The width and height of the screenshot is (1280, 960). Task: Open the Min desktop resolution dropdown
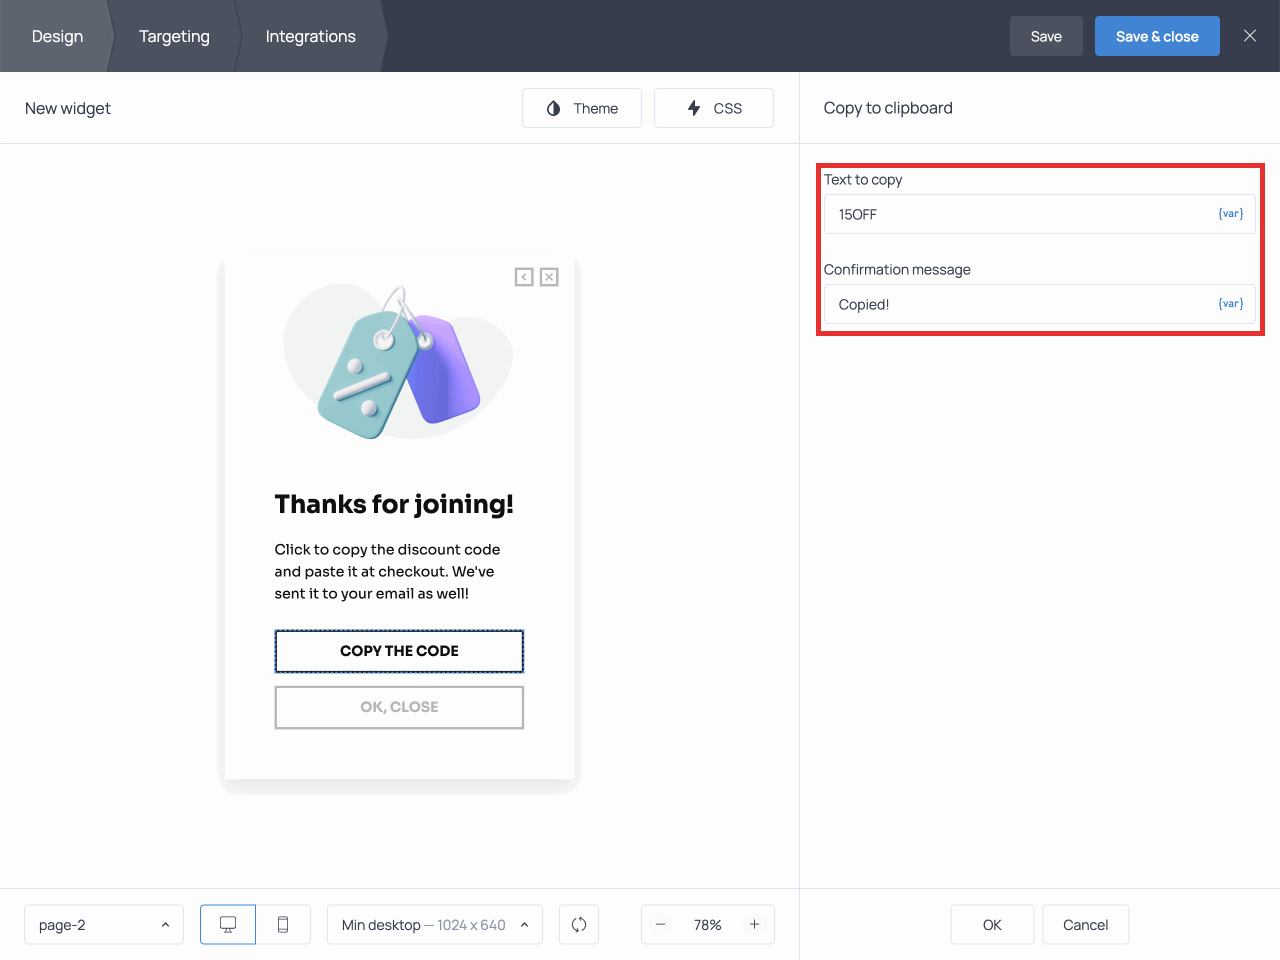pos(434,925)
